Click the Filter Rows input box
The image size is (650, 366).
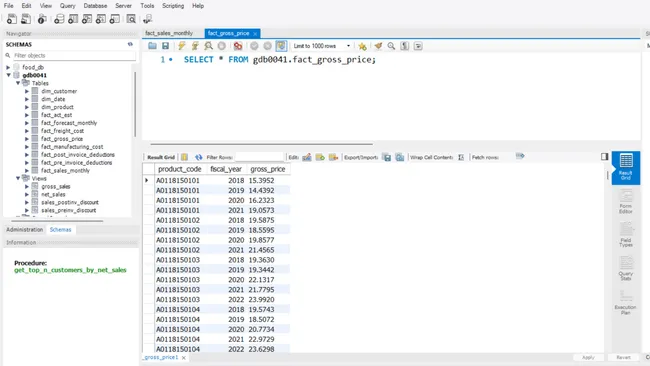(260, 157)
